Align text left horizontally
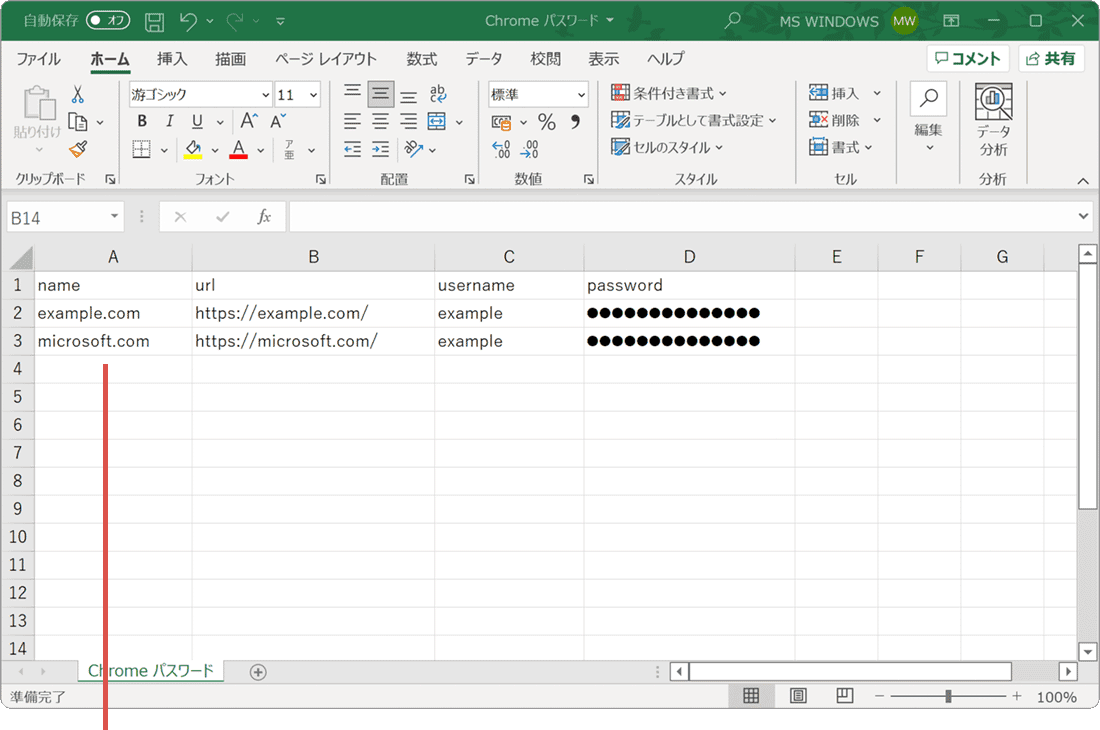The height and width of the screenshot is (730, 1100). (352, 121)
